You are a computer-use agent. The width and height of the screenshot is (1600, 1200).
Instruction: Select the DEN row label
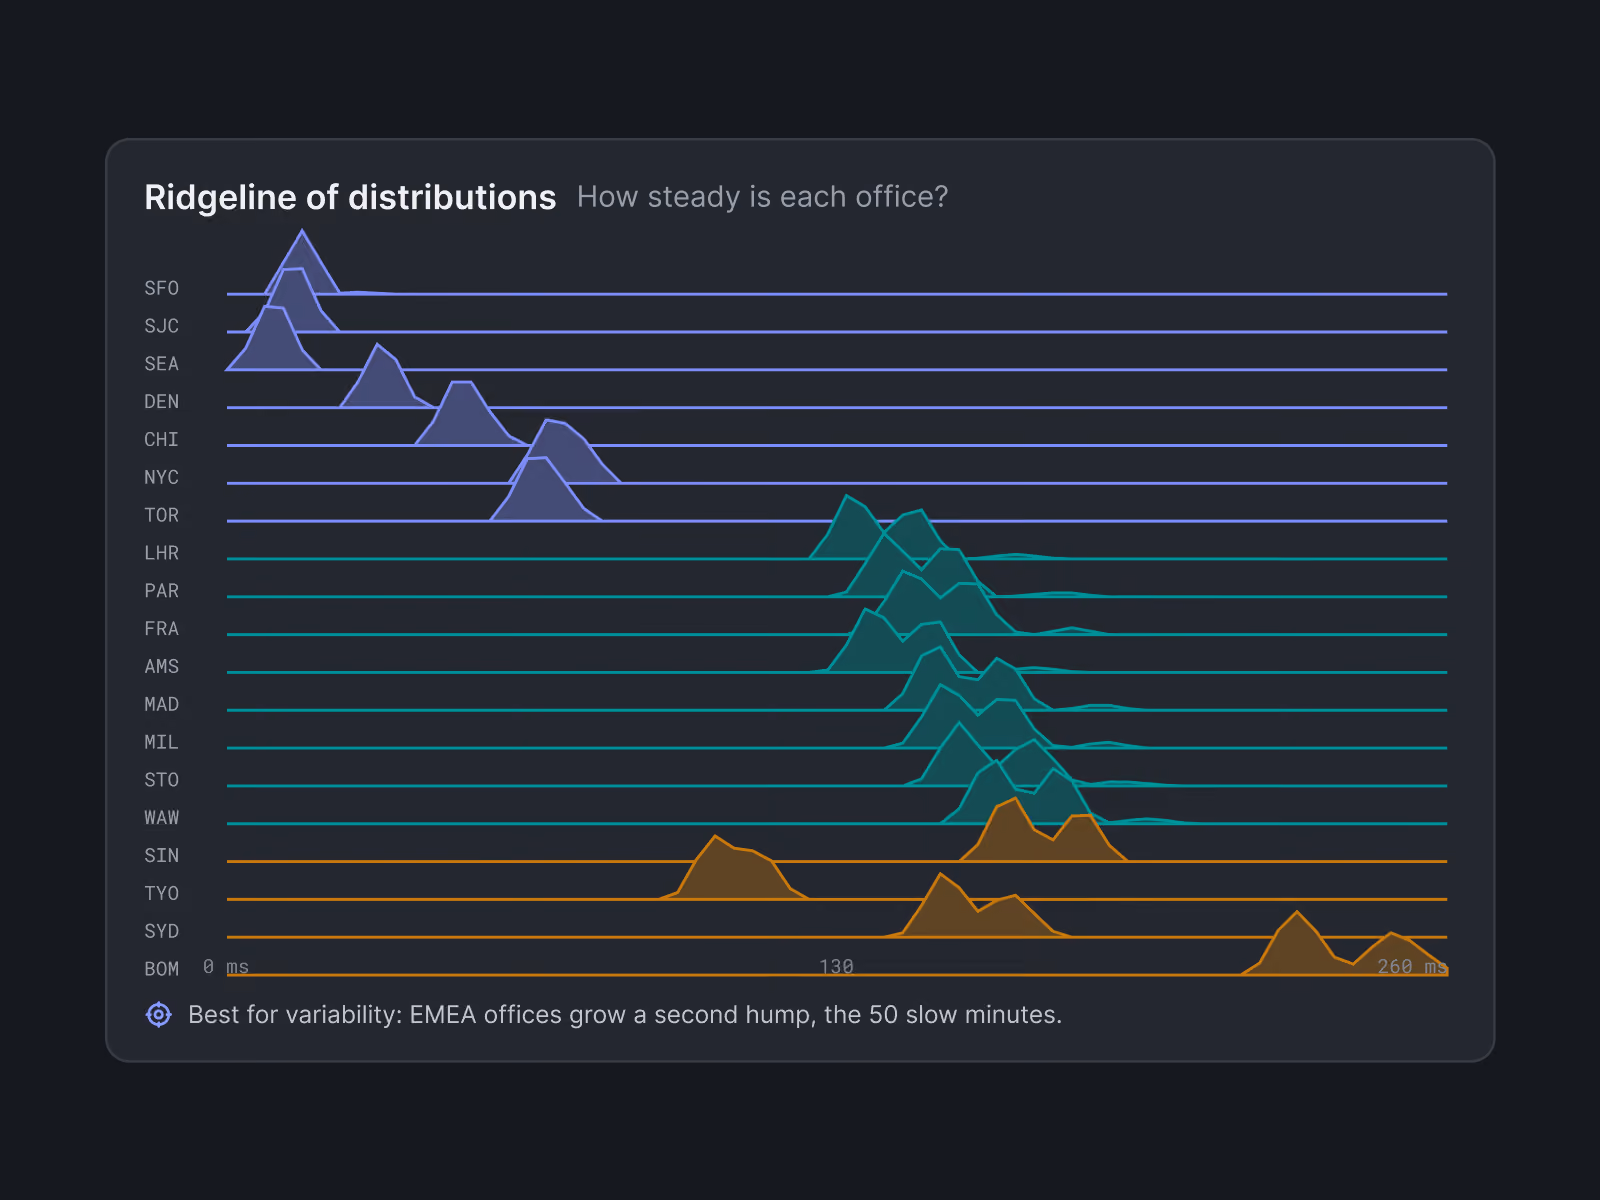click(161, 402)
